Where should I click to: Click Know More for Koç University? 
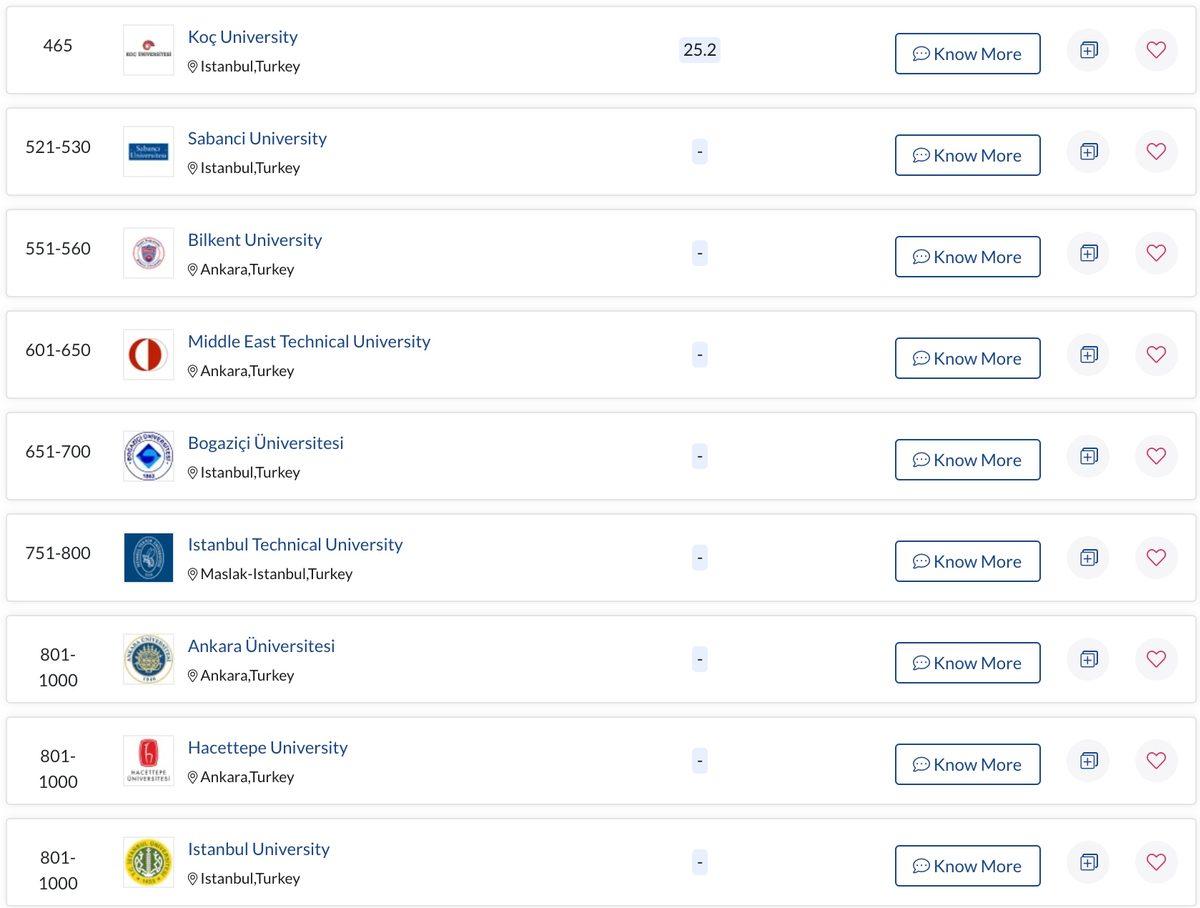click(x=967, y=54)
